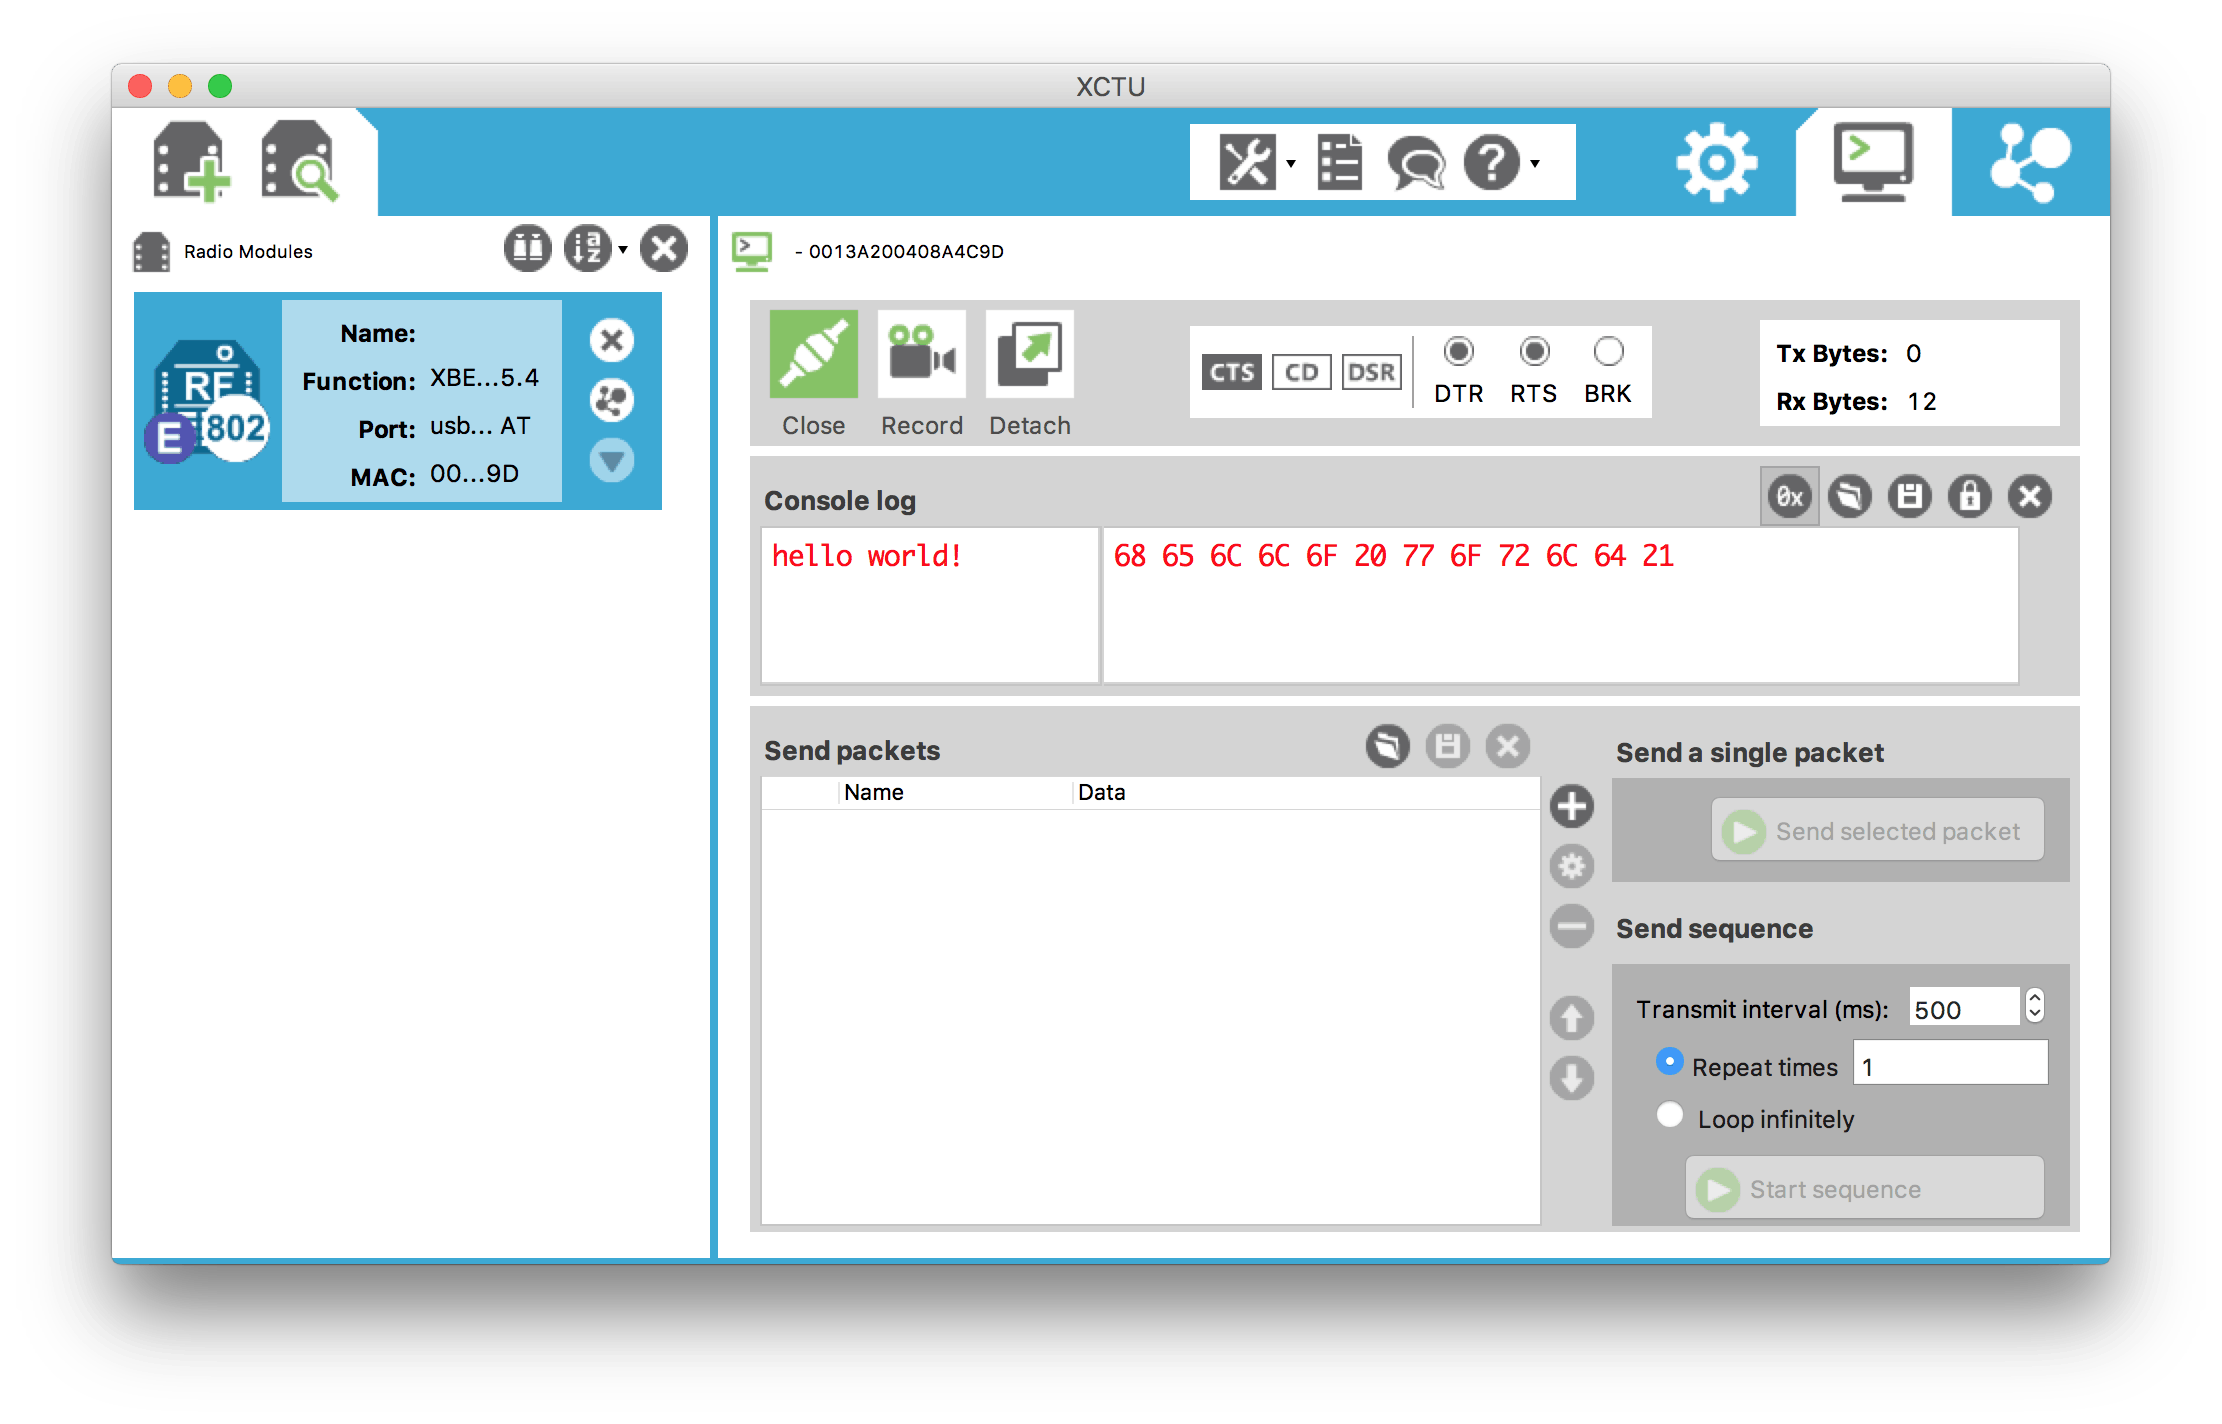This screenshot has width=2222, height=1424.
Task: Switch to Consoles working mode tab
Action: 1873,162
